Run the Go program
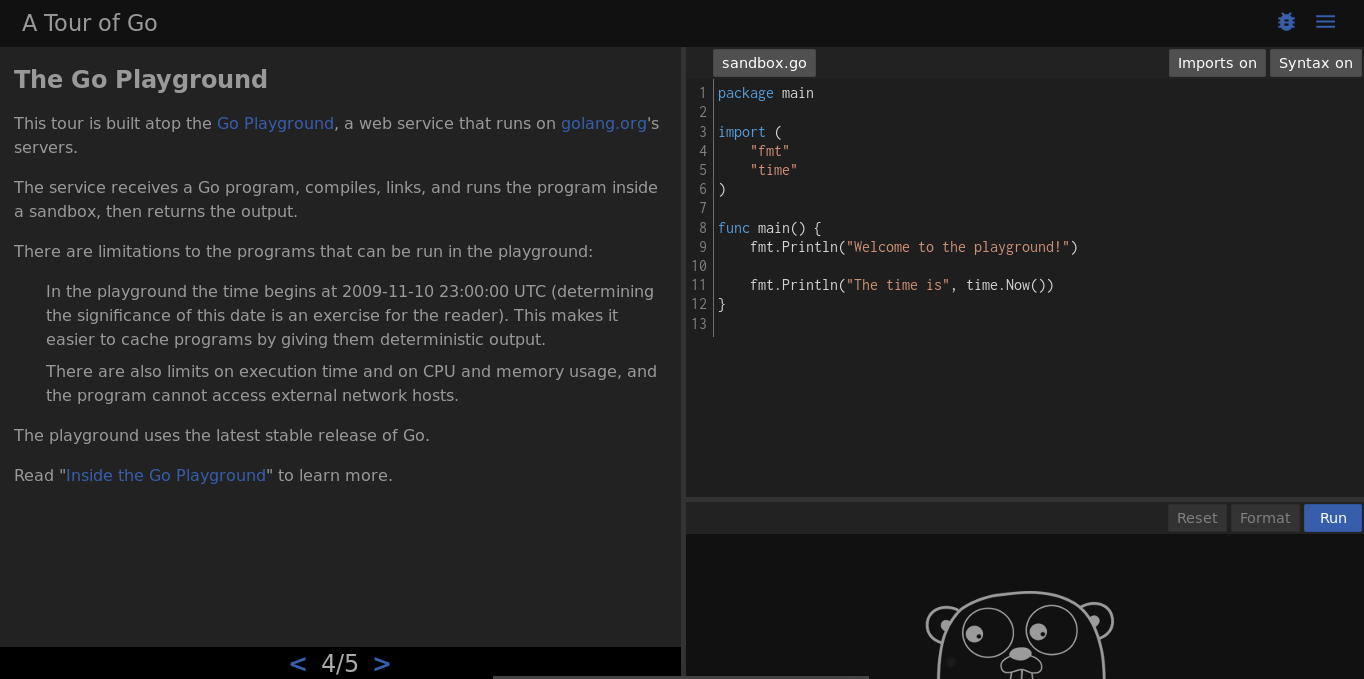Screen dimensions: 1364x679 [1333, 517]
